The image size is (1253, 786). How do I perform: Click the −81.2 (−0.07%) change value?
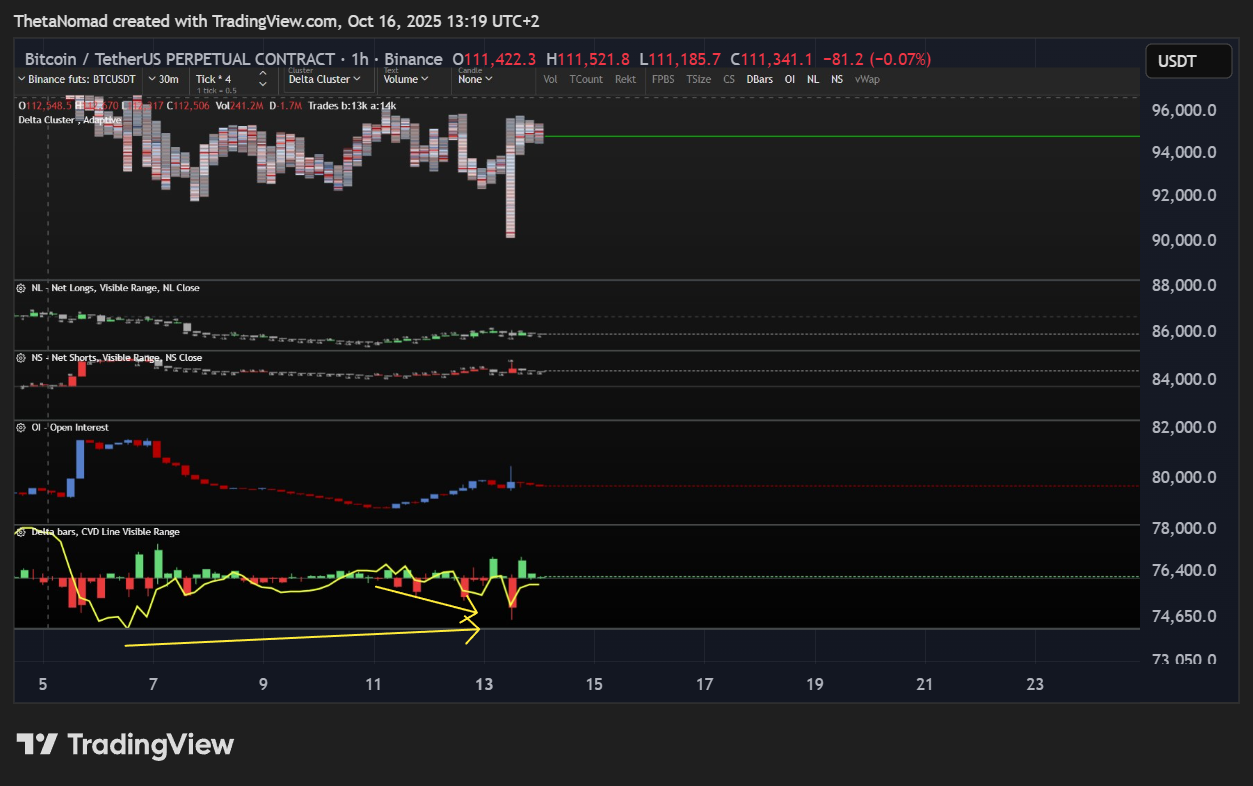pyautogui.click(x=876, y=60)
